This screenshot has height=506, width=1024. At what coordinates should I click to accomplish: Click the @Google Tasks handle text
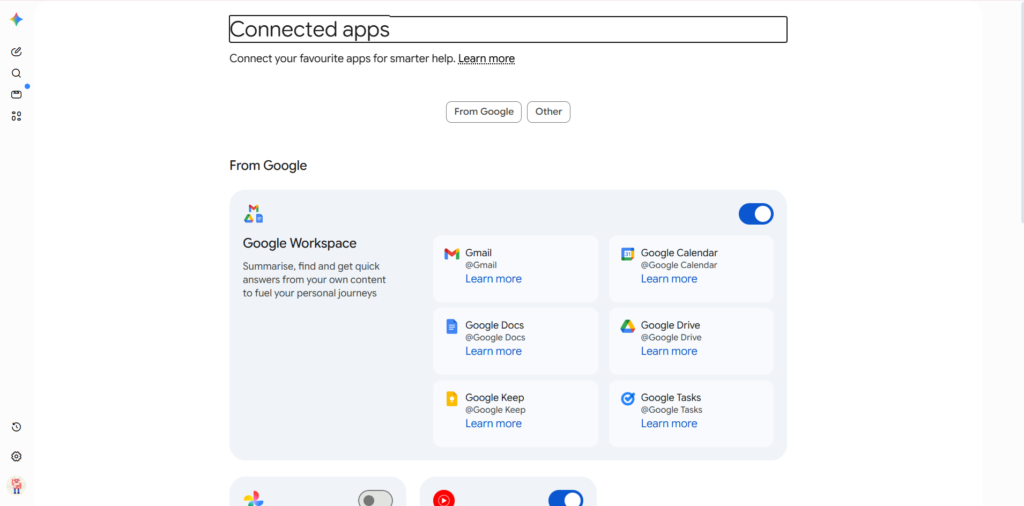click(671, 410)
